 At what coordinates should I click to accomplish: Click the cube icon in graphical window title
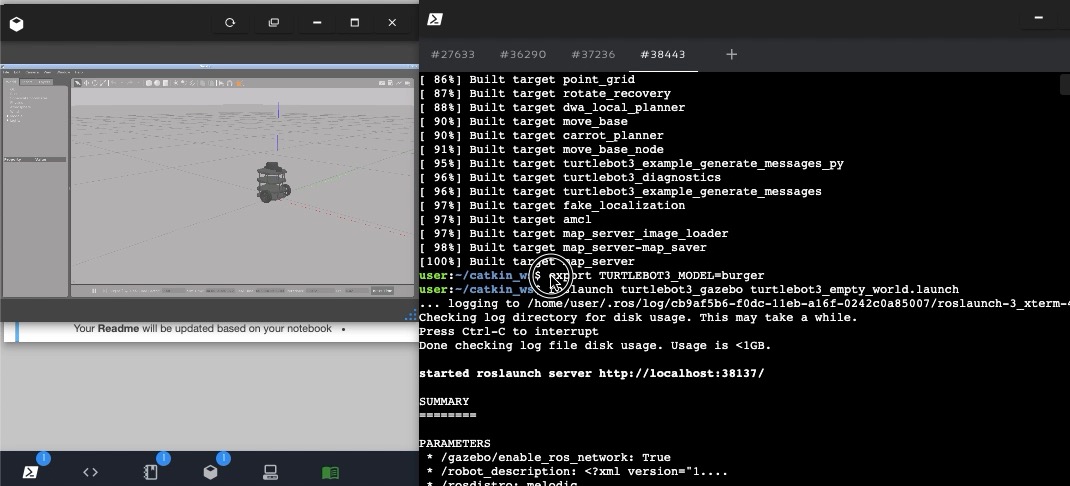[16, 24]
